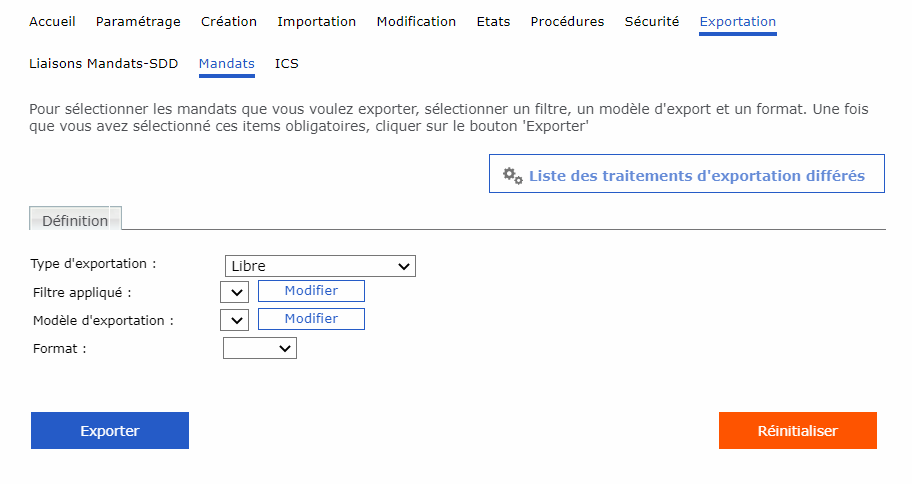Click the gears icon beside export list
Viewport: 912px width, 484px height.
[x=512, y=176]
